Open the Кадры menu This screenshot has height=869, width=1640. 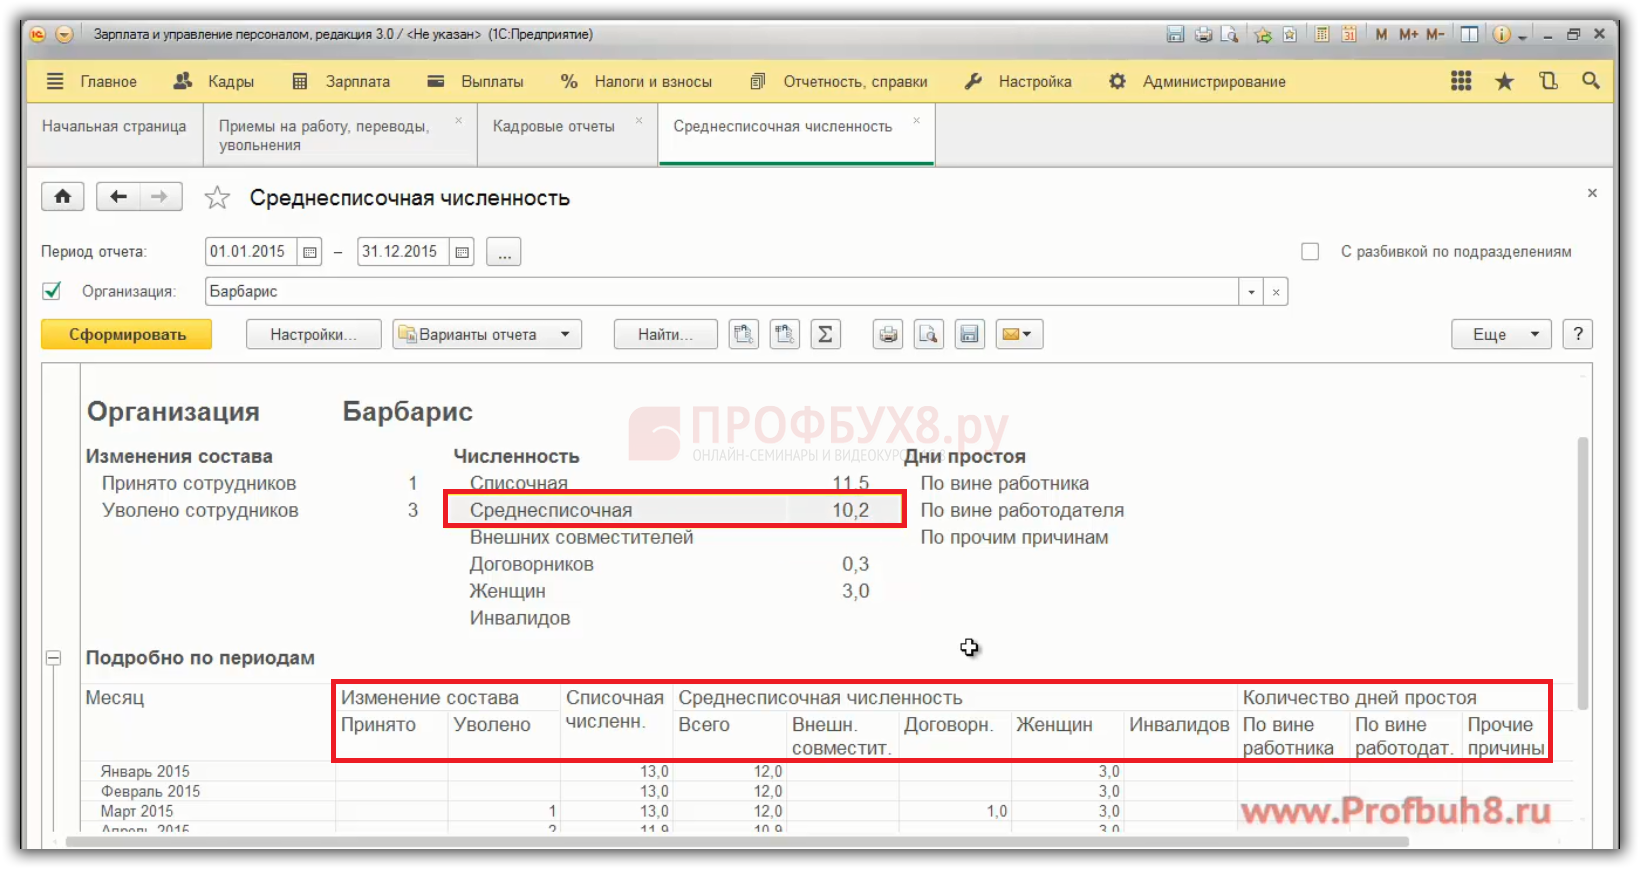pos(214,82)
